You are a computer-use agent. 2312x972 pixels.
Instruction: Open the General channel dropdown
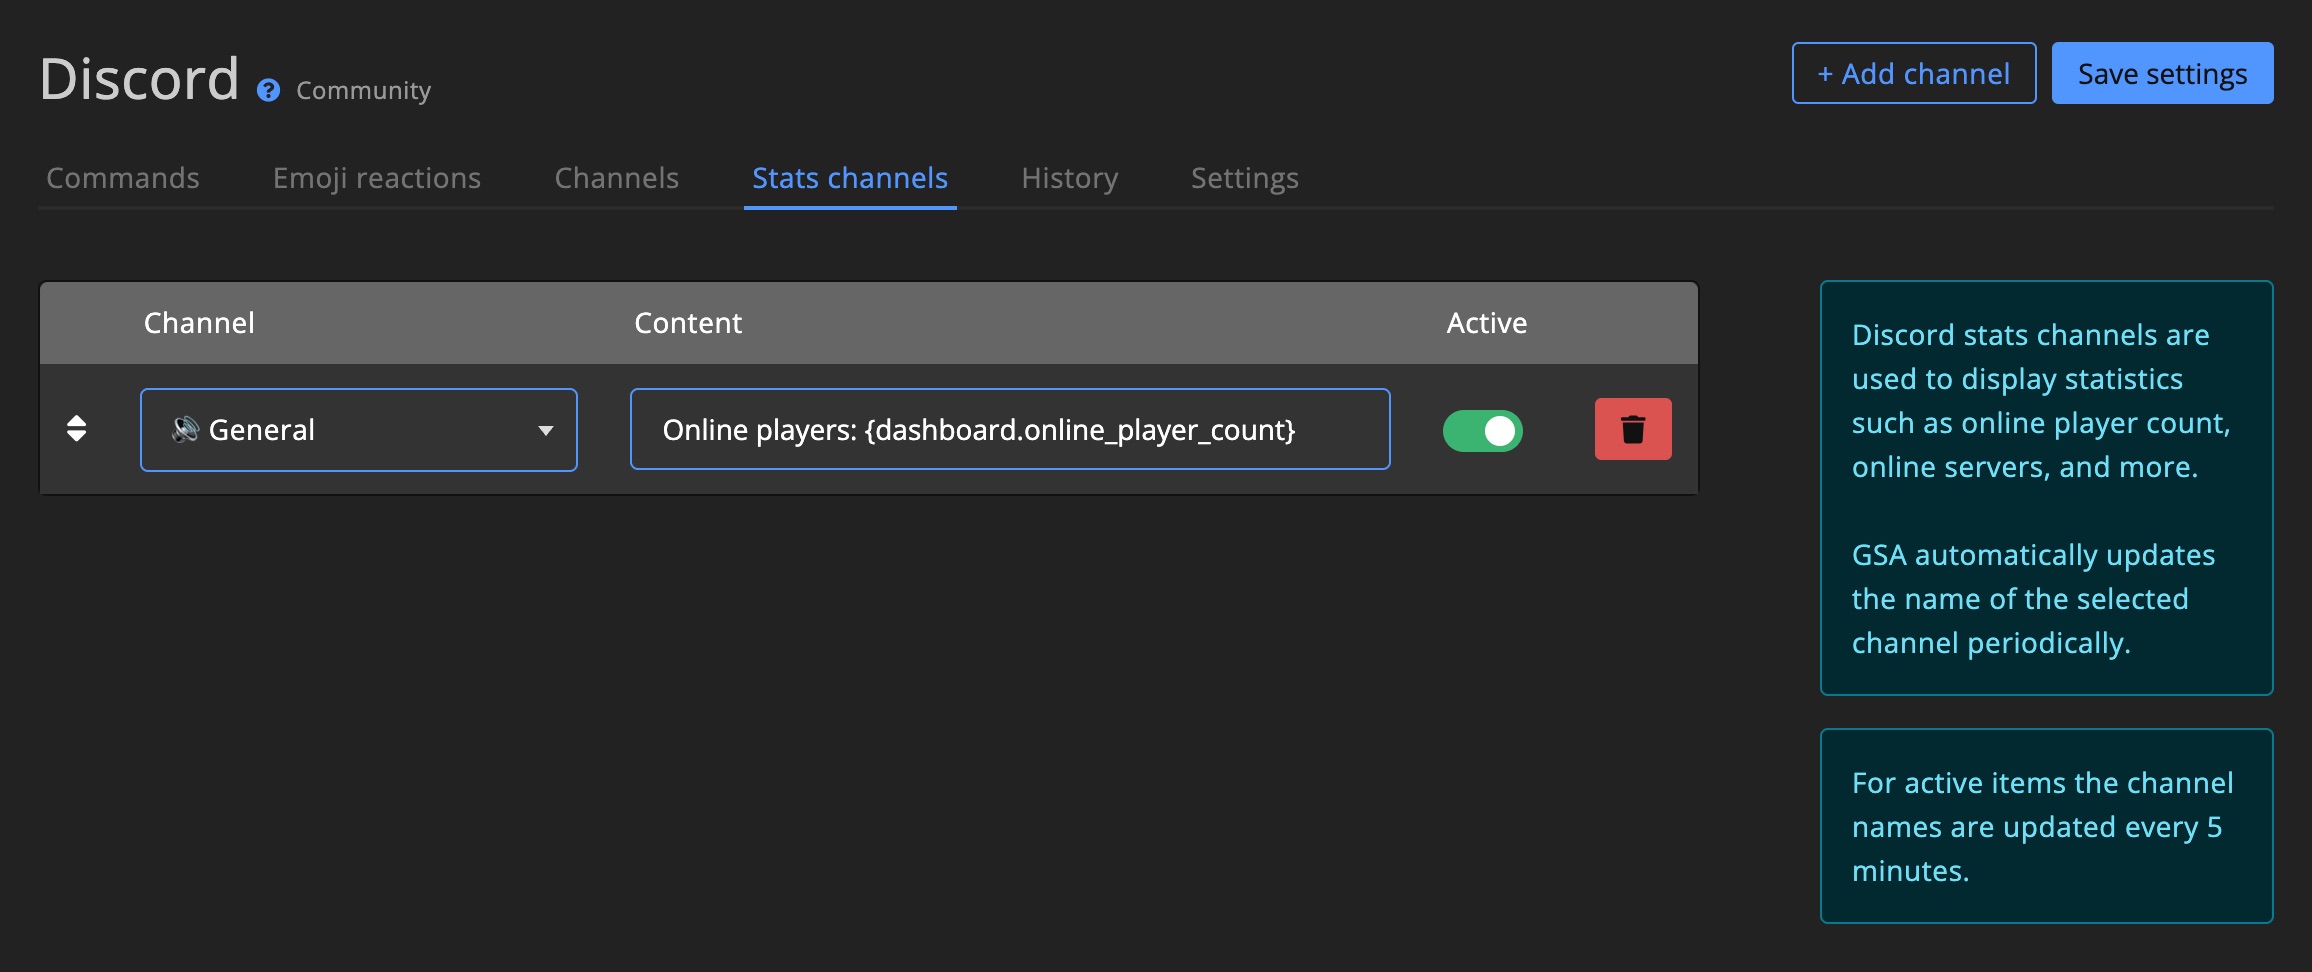(x=358, y=429)
